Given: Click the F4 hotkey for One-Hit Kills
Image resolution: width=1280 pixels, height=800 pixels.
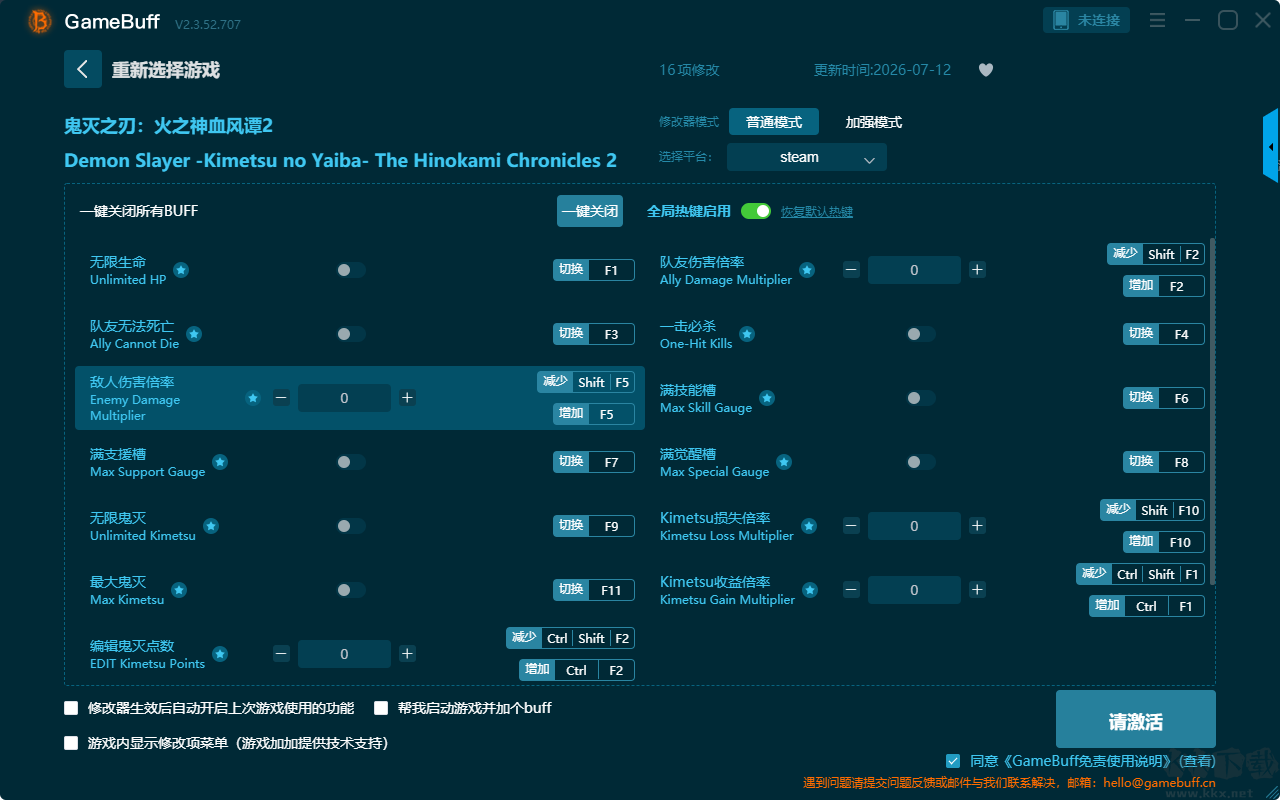Looking at the screenshot, I should point(1164,334).
